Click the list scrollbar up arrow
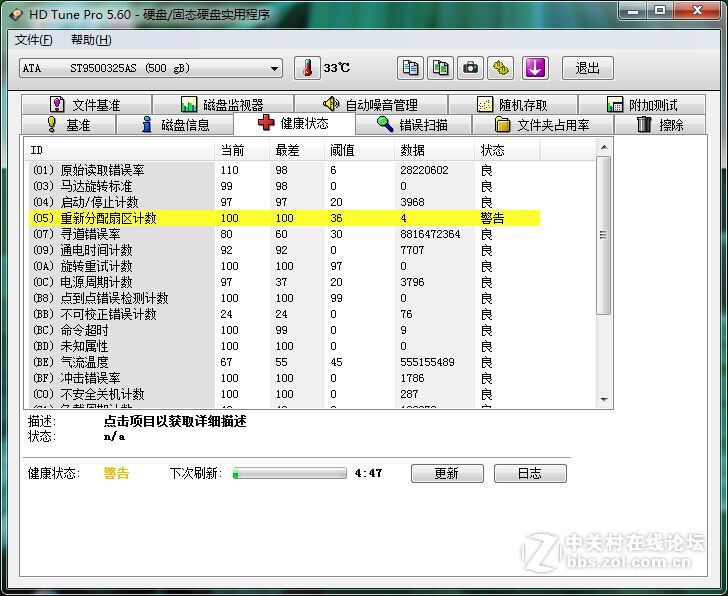728x596 pixels. click(x=604, y=147)
